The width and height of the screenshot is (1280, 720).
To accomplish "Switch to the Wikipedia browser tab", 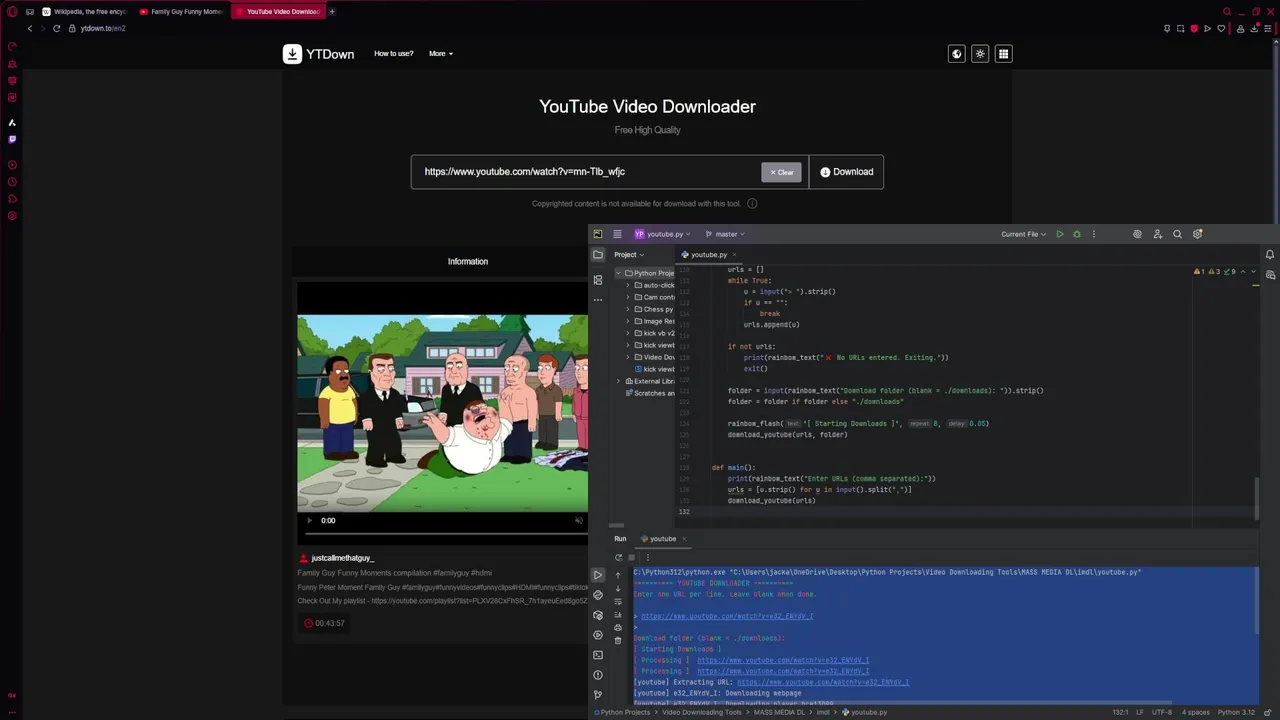I will (84, 12).
